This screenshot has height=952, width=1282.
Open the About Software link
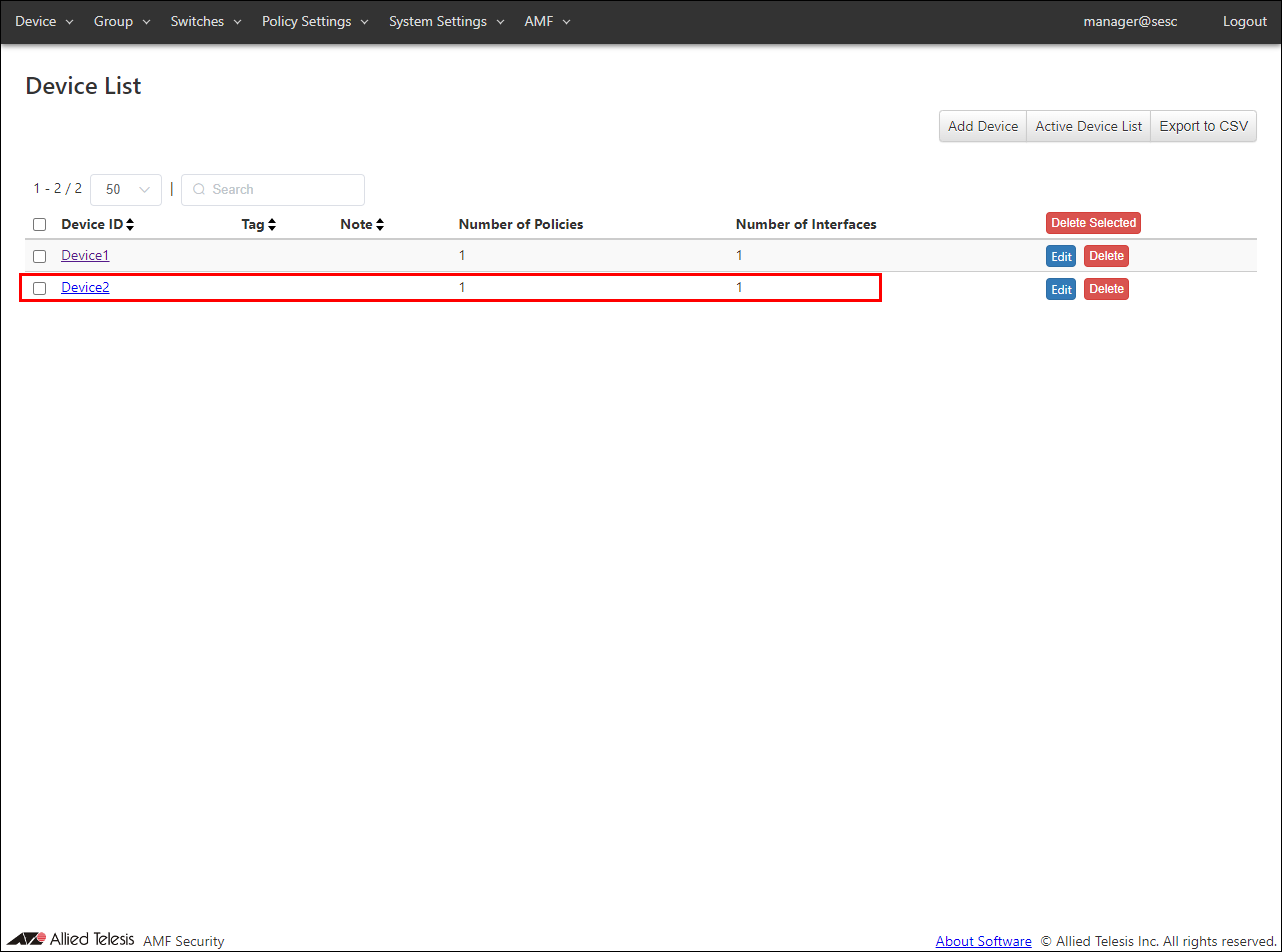pos(983,941)
